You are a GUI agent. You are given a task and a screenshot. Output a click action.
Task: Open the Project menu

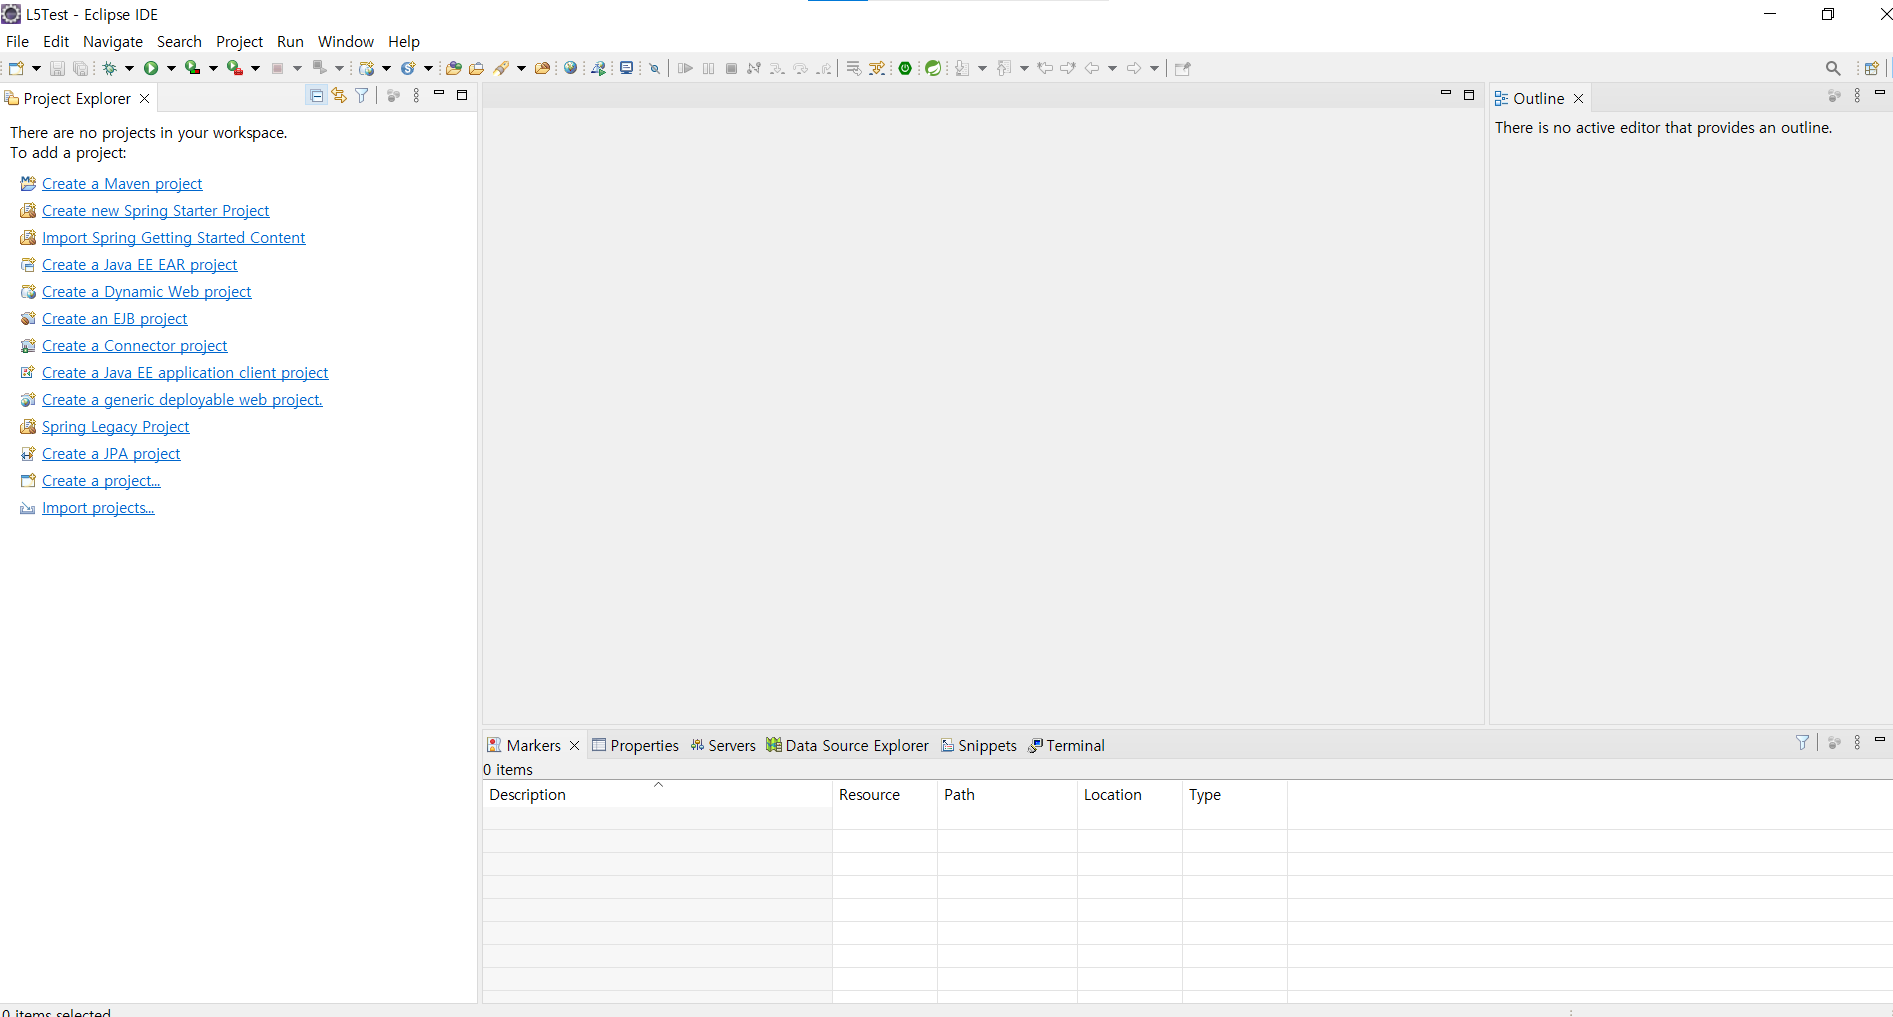pos(239,41)
